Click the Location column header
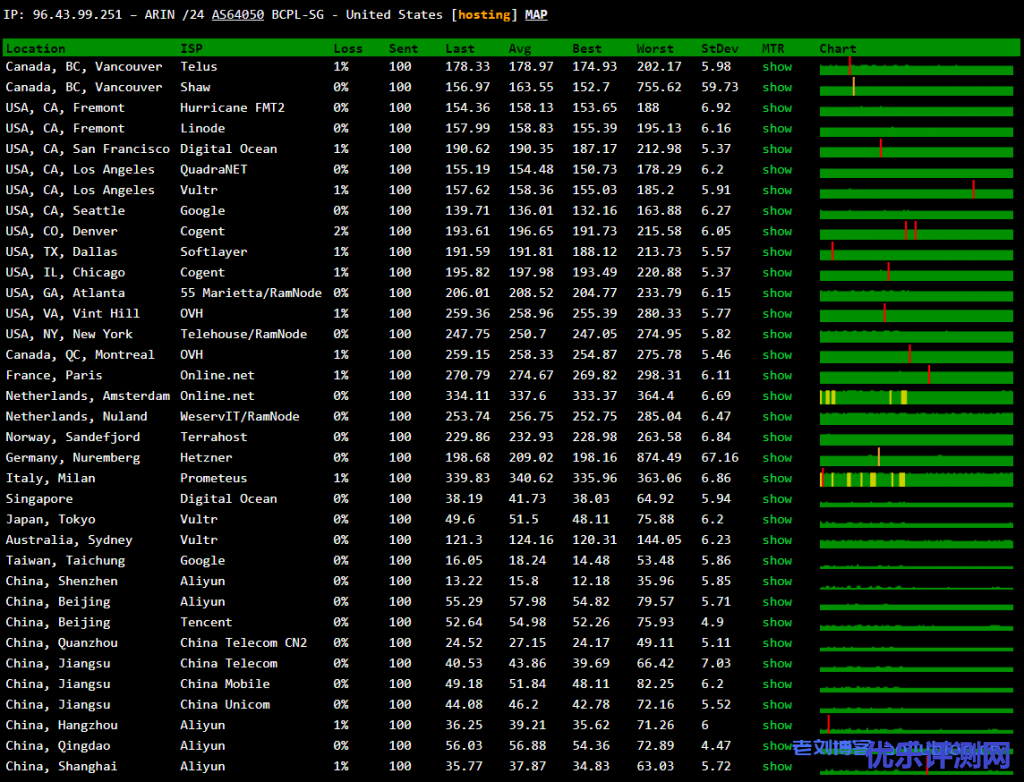Viewport: 1024px width, 782px height. pyautogui.click(x=35, y=48)
